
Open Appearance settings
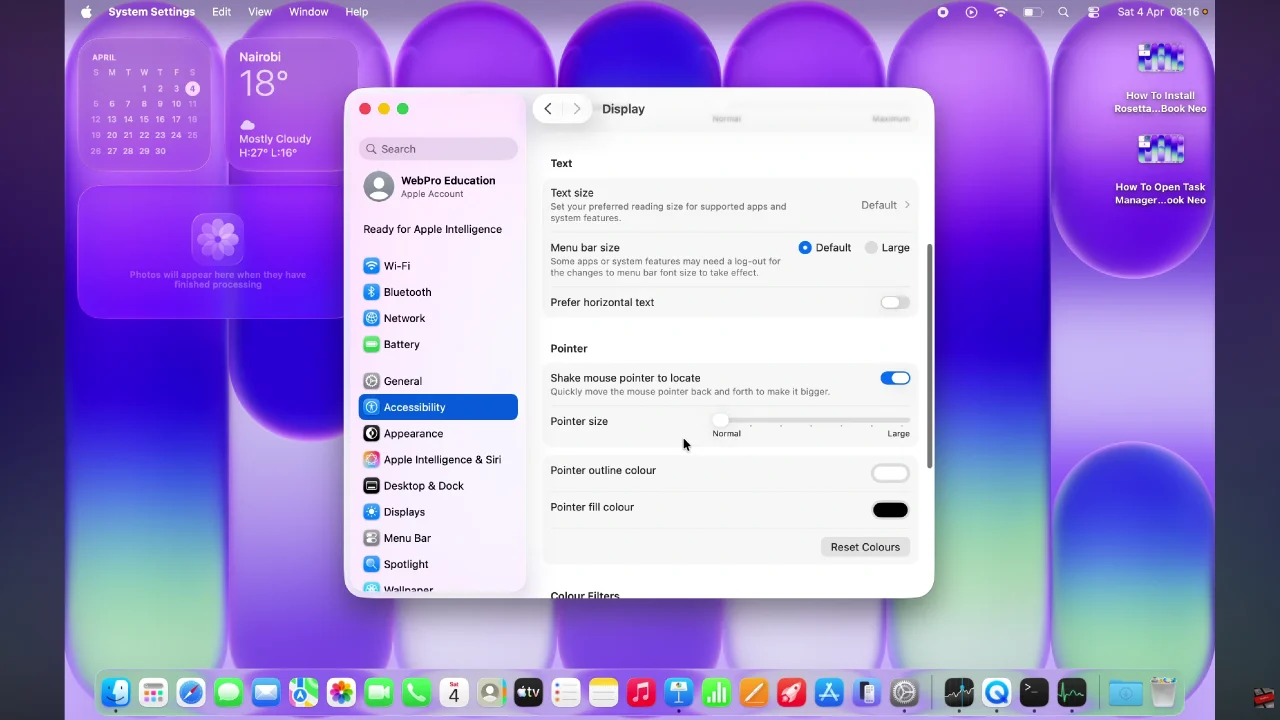point(413,433)
